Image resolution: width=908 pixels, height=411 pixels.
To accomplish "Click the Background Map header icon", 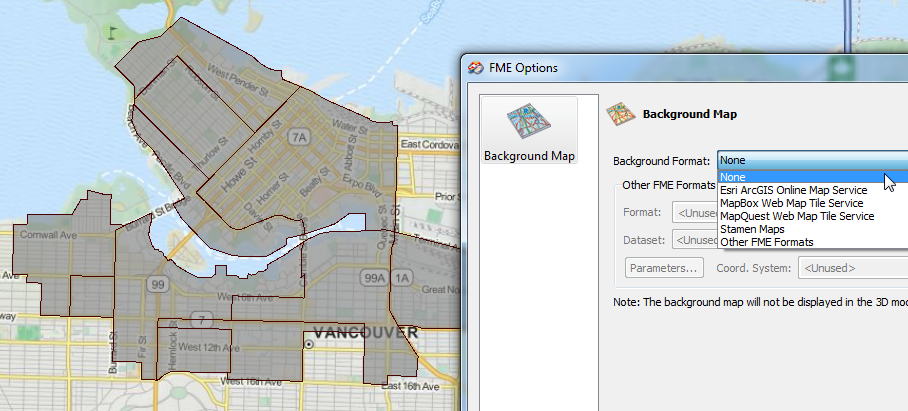I will click(621, 114).
